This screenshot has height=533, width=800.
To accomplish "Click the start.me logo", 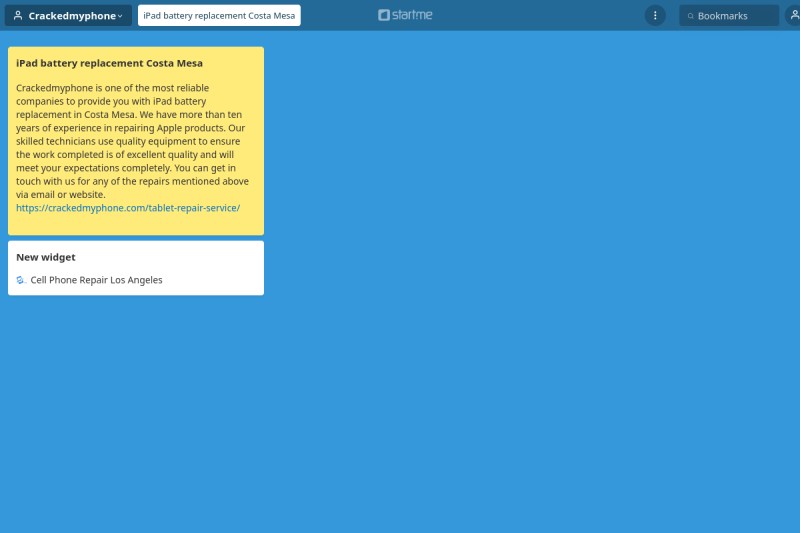I will tap(405, 15).
